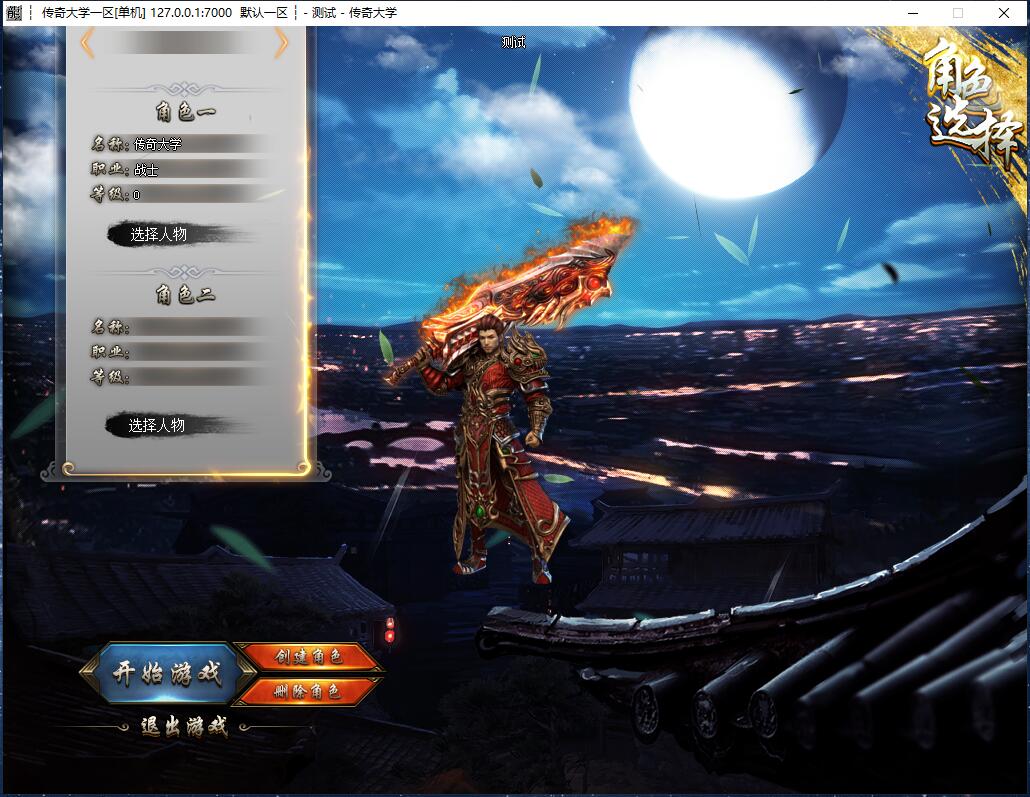
Task: Exit the game via 退出游戏
Action: click(184, 727)
